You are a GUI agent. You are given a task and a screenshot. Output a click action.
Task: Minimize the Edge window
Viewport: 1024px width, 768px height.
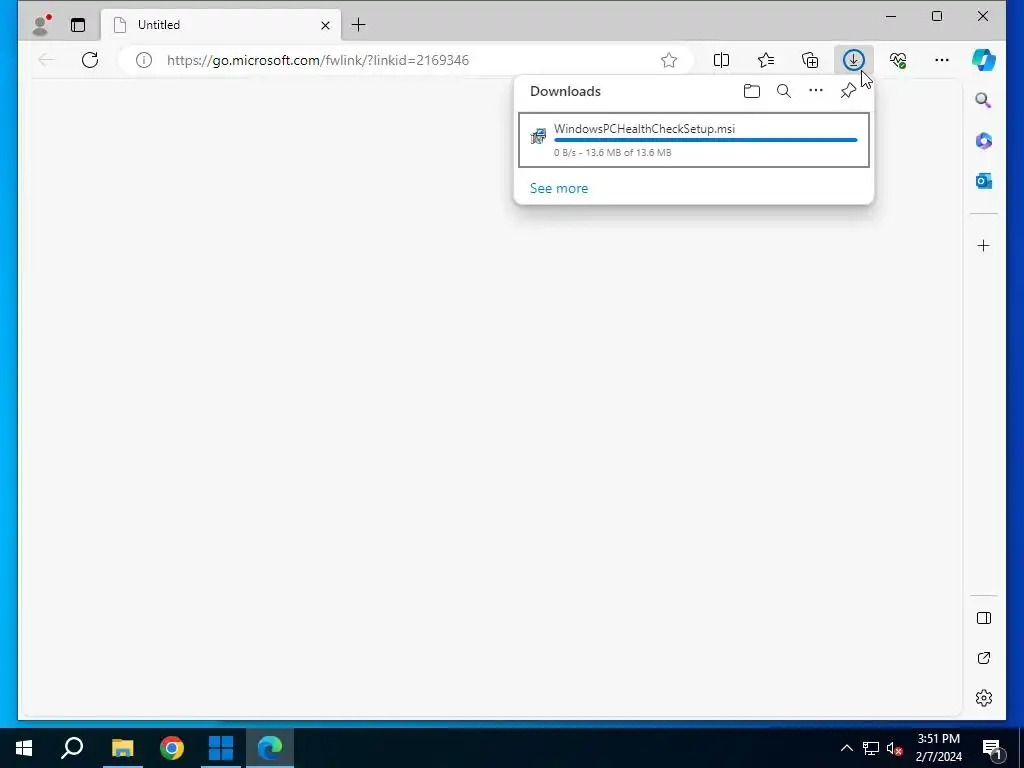891,16
